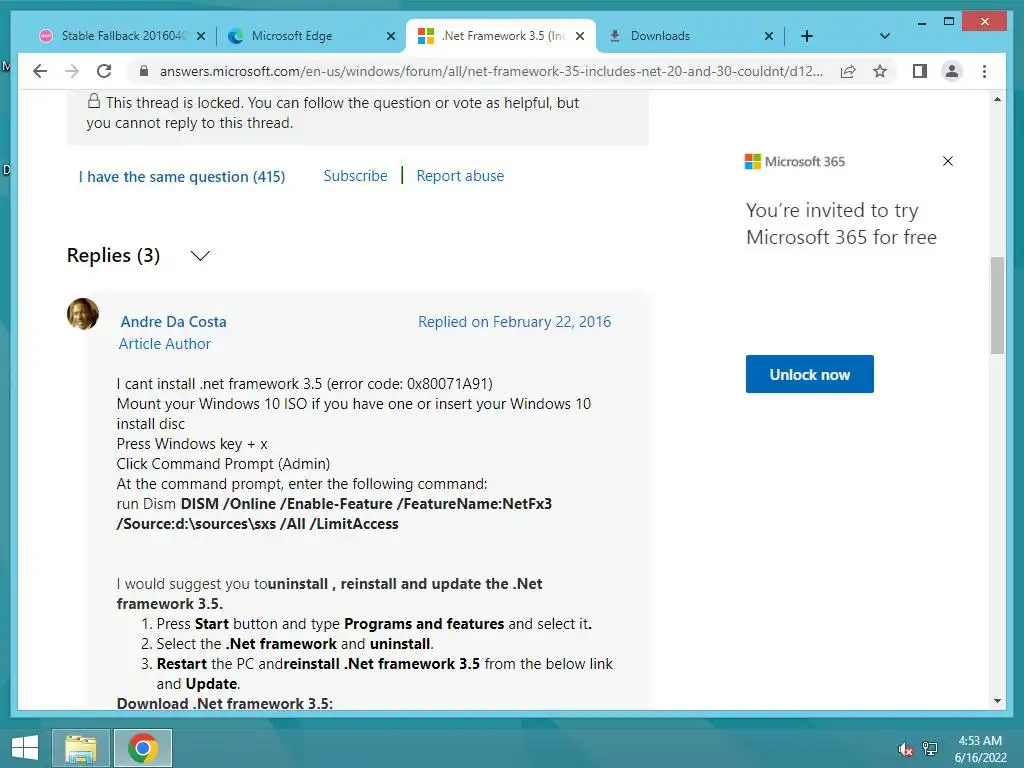1024x768 pixels.
Task: Click page scrollbar down arrow
Action: coord(997,701)
